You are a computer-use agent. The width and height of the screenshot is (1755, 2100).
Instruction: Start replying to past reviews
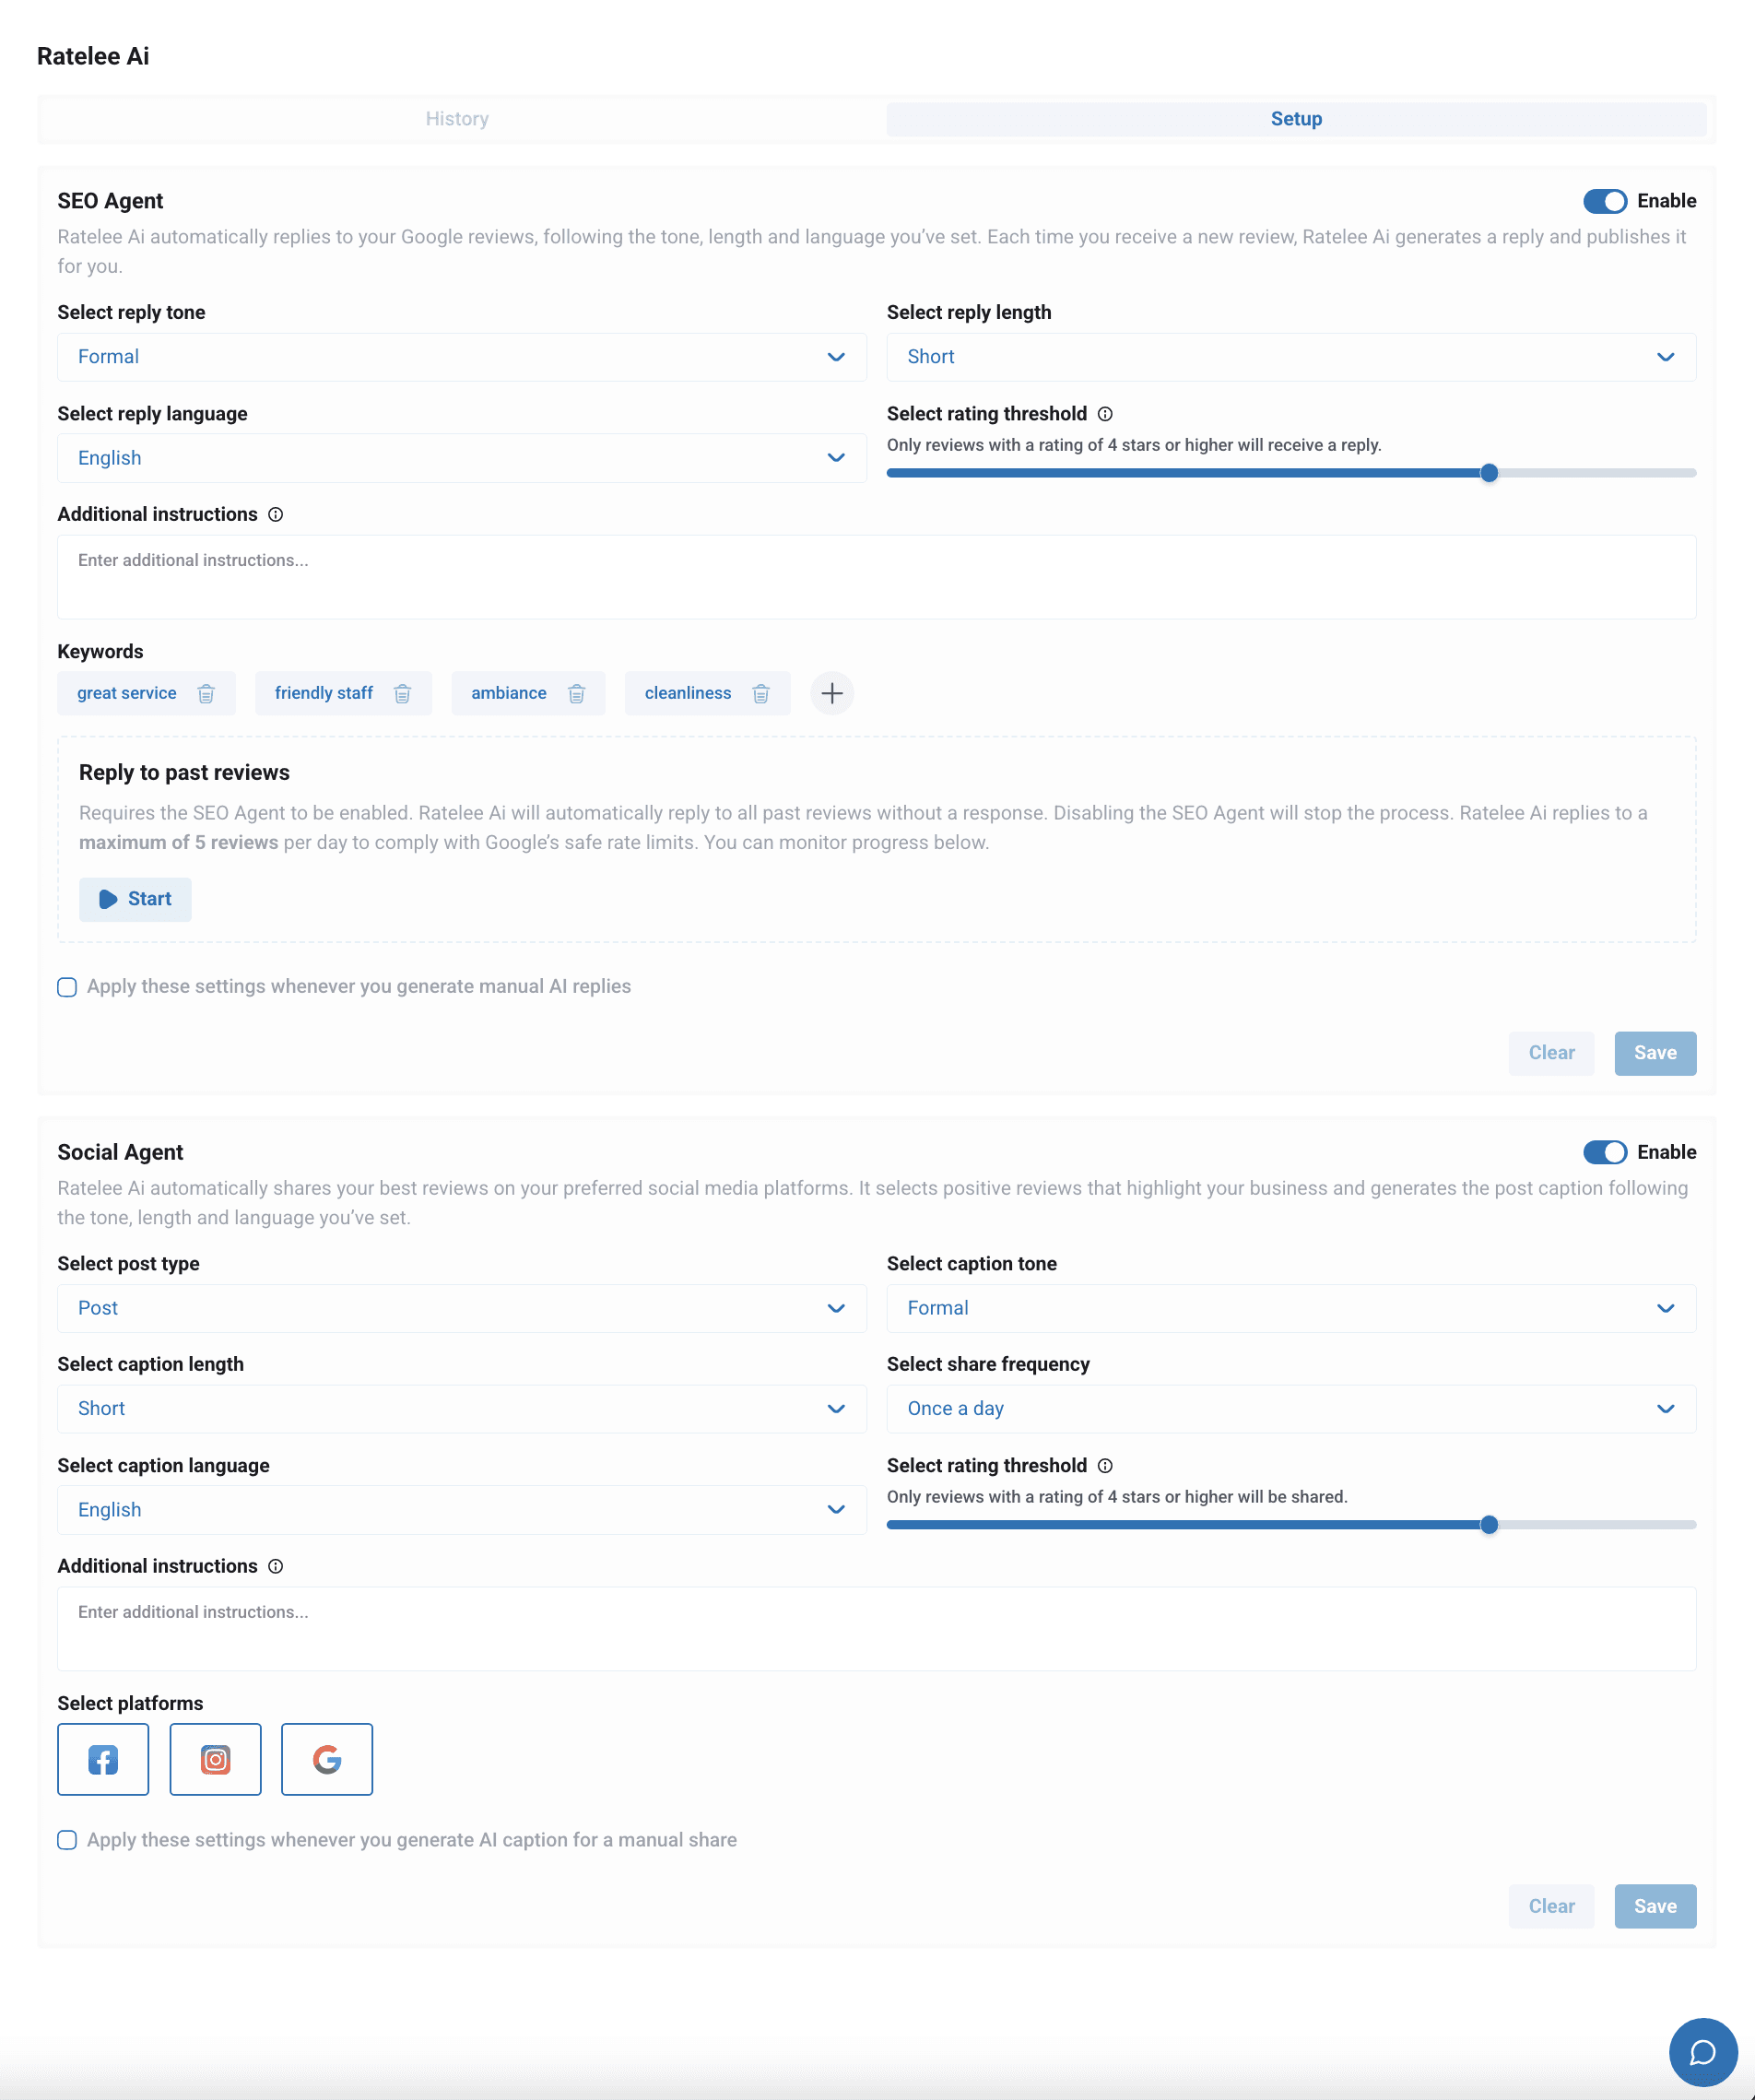click(x=135, y=898)
